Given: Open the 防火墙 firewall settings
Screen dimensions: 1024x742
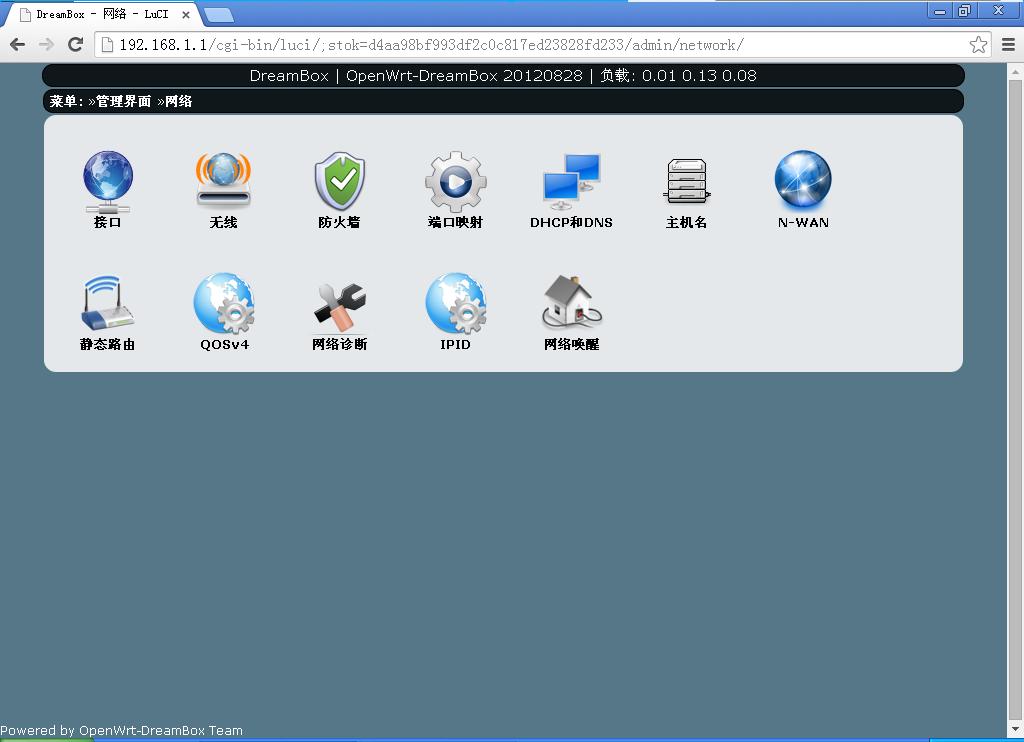Looking at the screenshot, I should (x=339, y=188).
